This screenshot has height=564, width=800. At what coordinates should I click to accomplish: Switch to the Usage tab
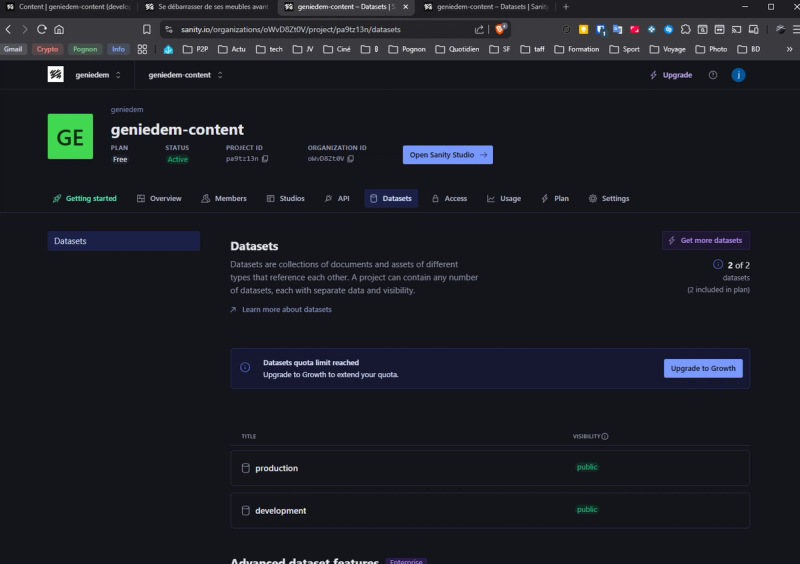(504, 199)
